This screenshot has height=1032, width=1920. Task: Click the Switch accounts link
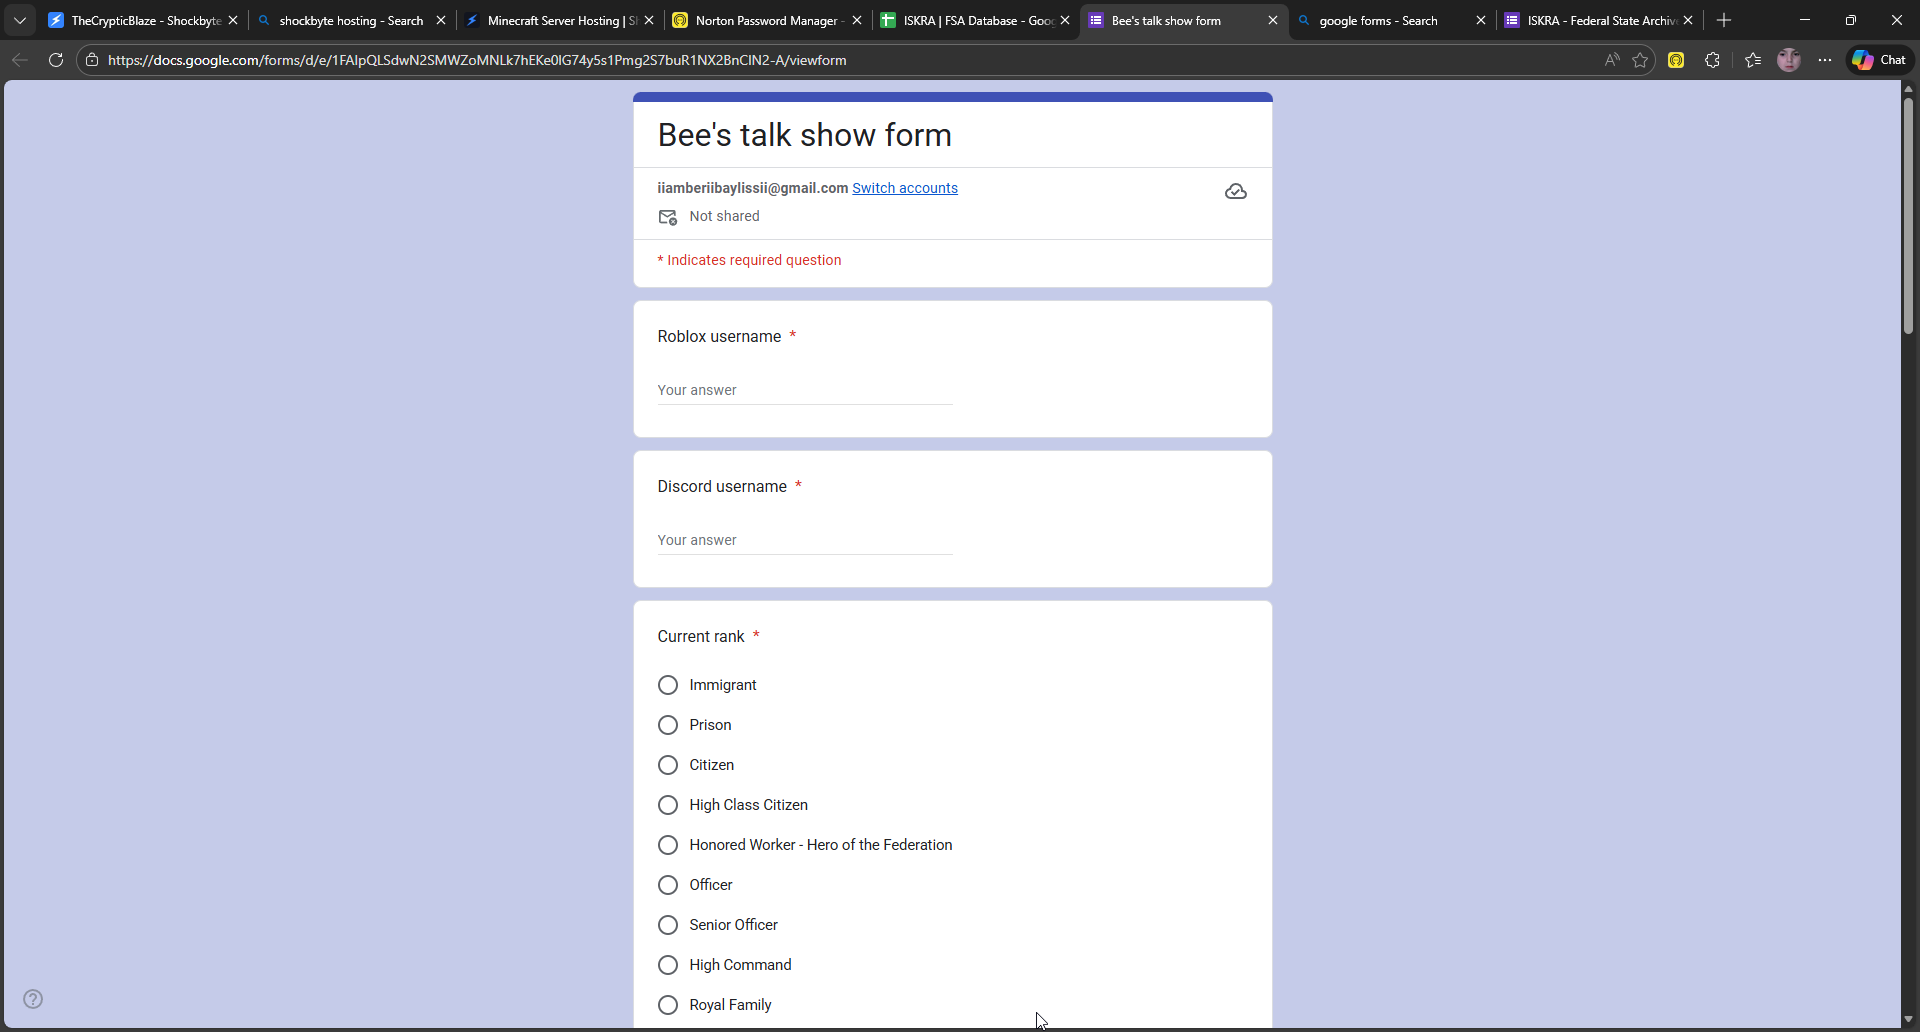(x=904, y=188)
